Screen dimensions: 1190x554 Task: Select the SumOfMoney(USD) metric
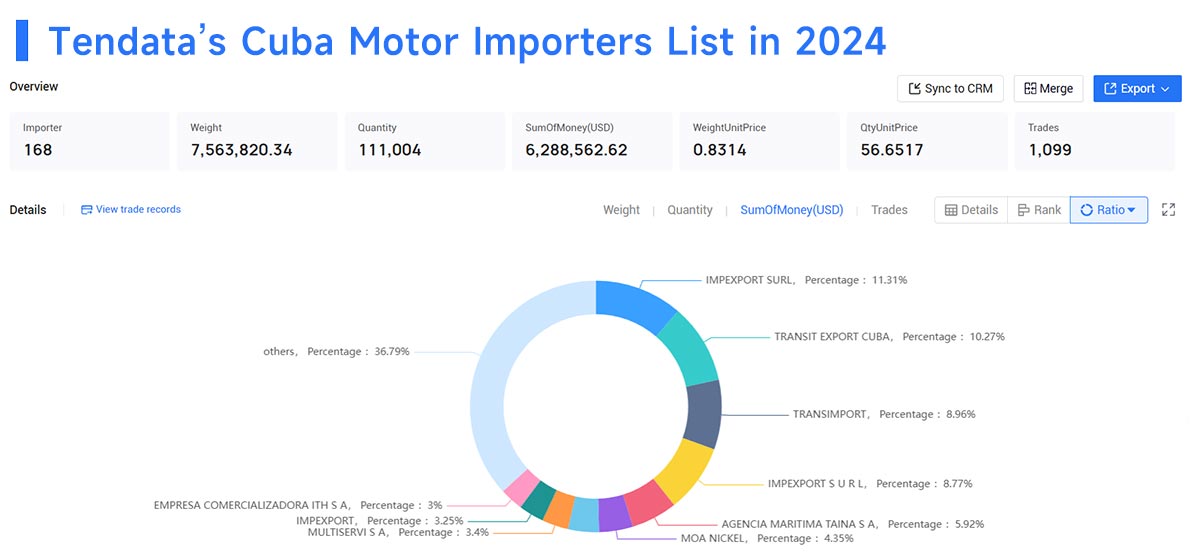[792, 210]
